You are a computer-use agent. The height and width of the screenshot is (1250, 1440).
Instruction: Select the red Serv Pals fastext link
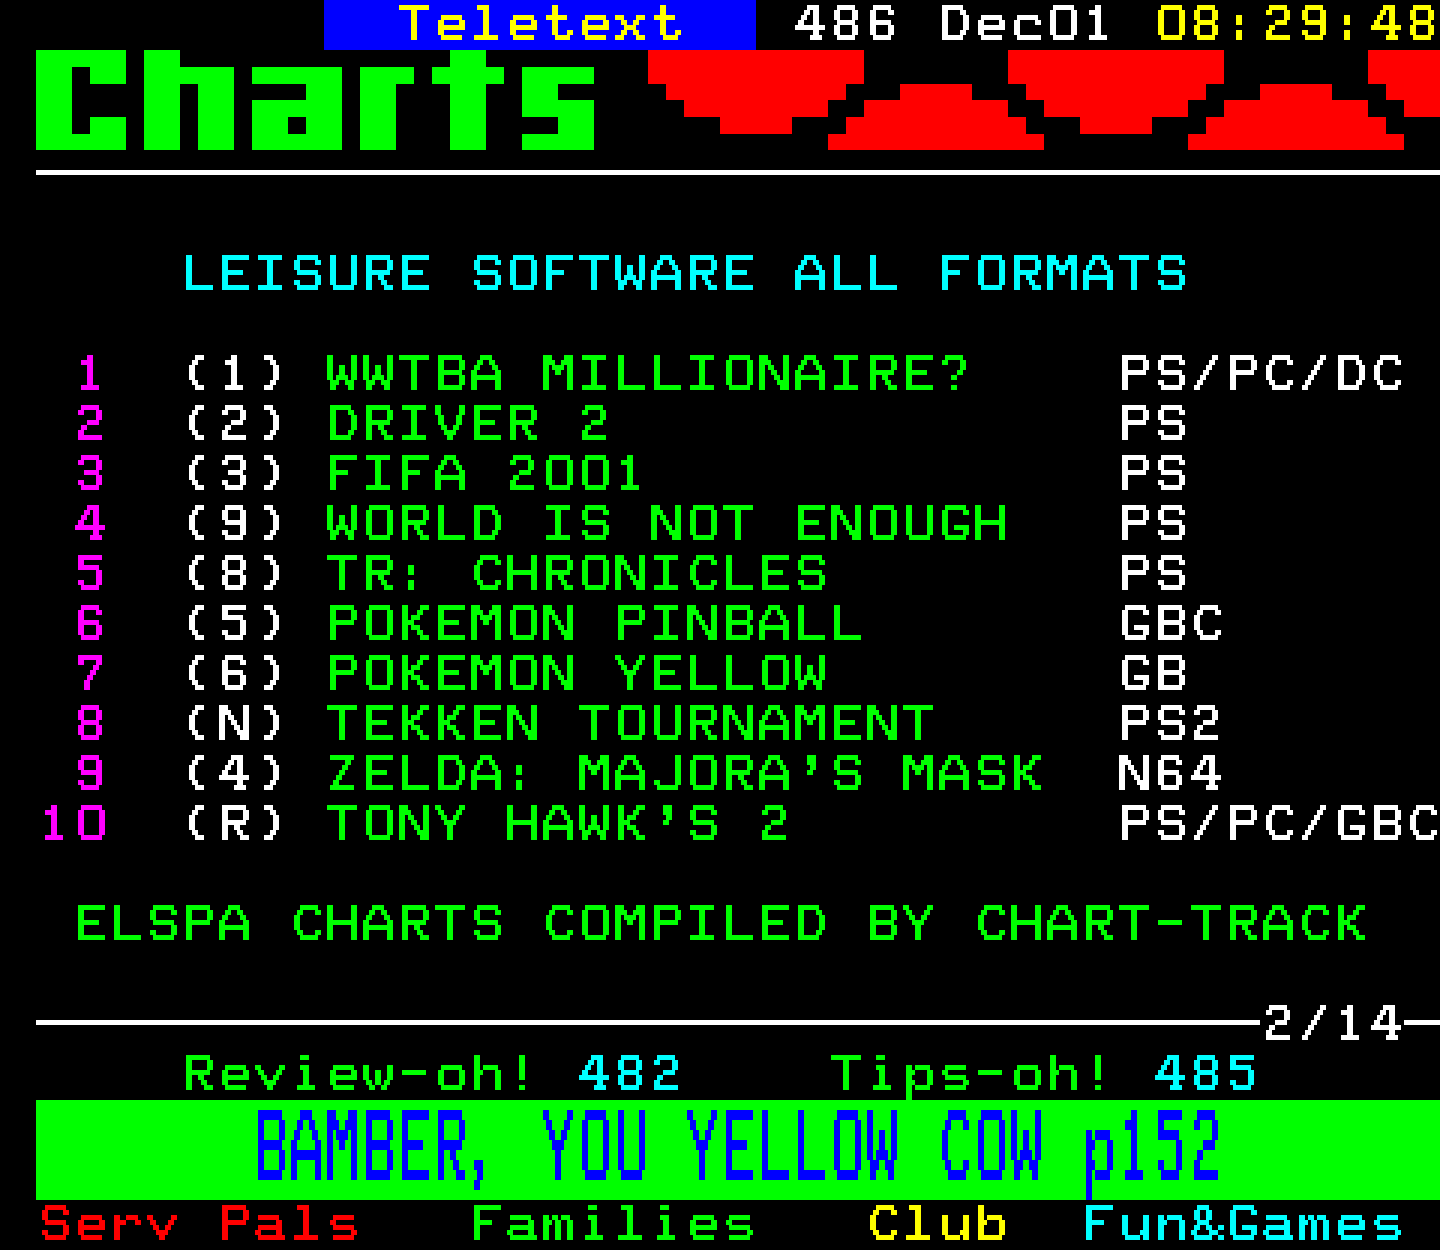coord(199,1224)
